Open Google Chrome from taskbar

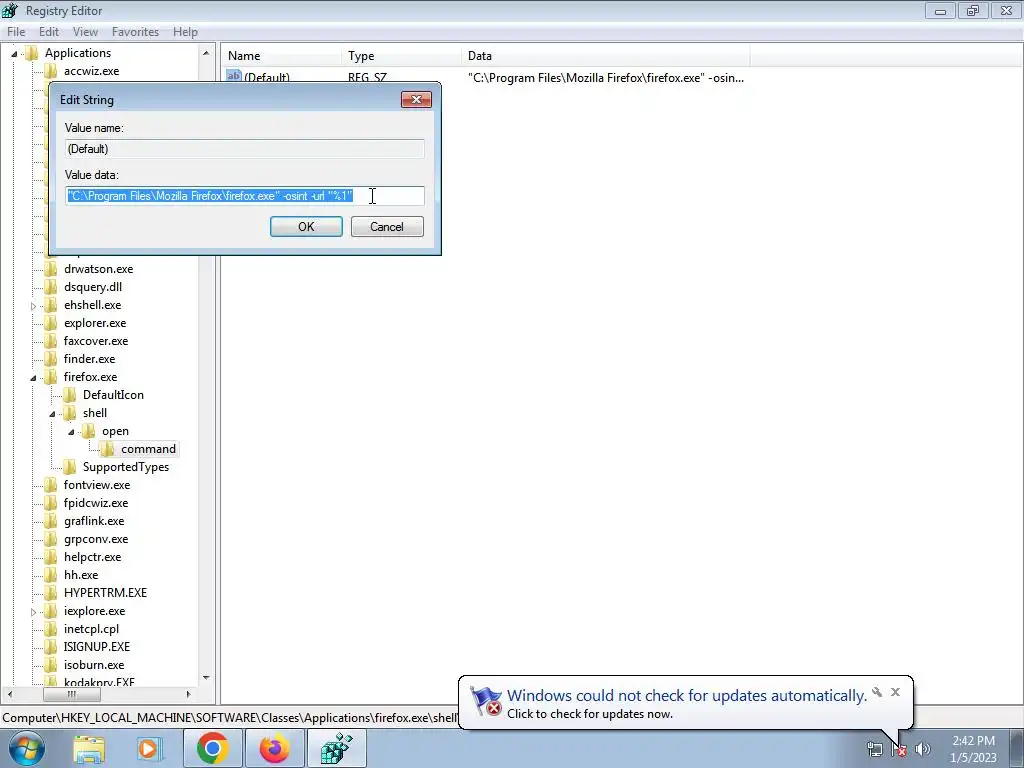click(212, 748)
